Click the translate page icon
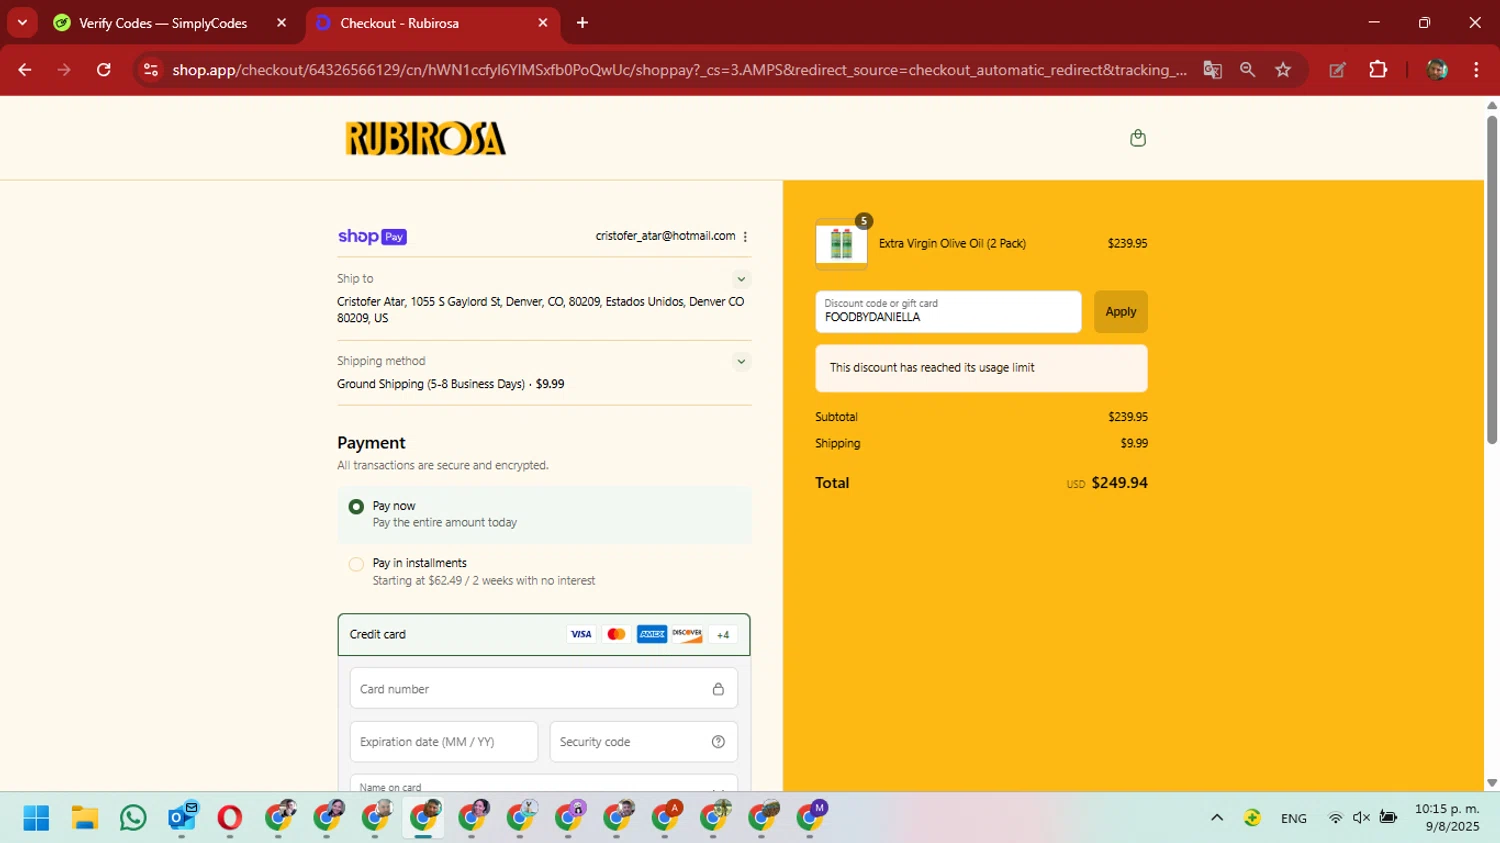Viewport: 1500px width, 843px height. 1212,70
